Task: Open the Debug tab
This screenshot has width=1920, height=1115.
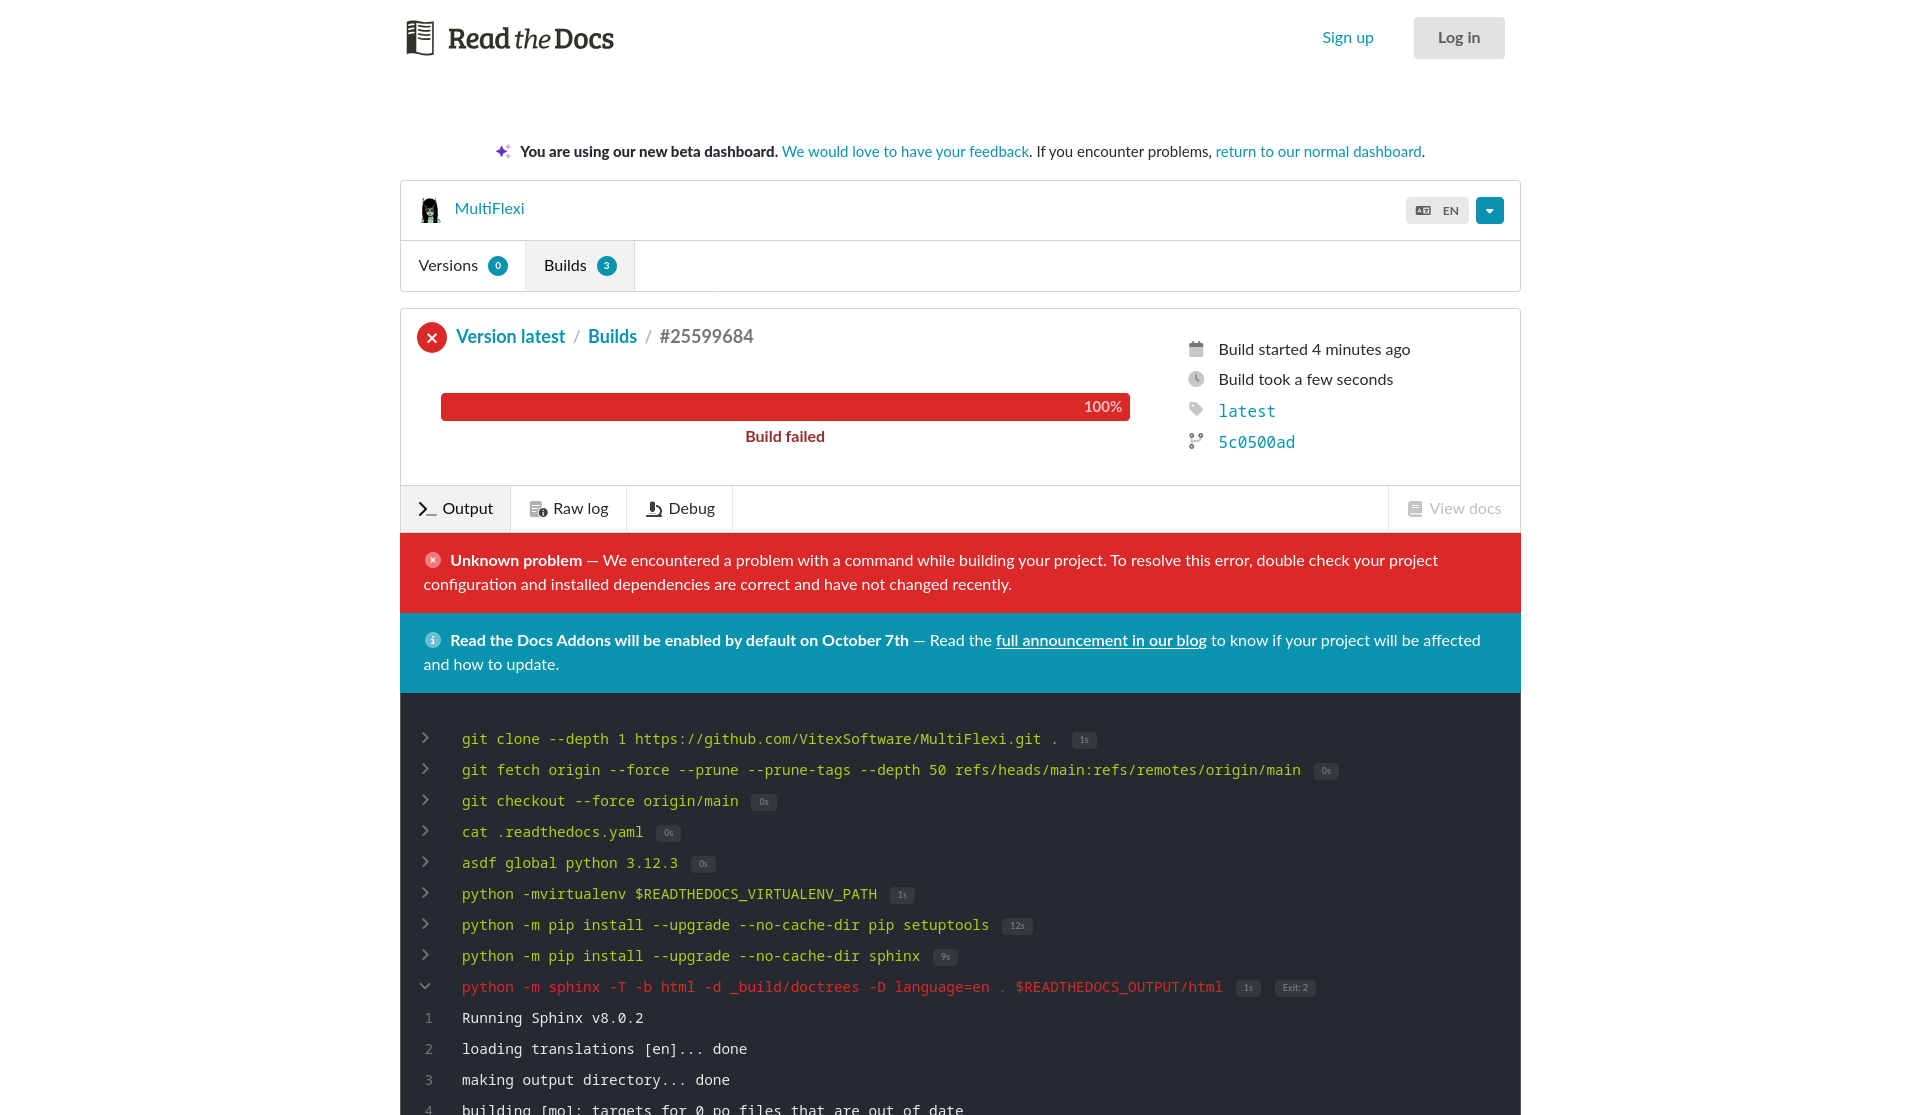Action: [680, 509]
